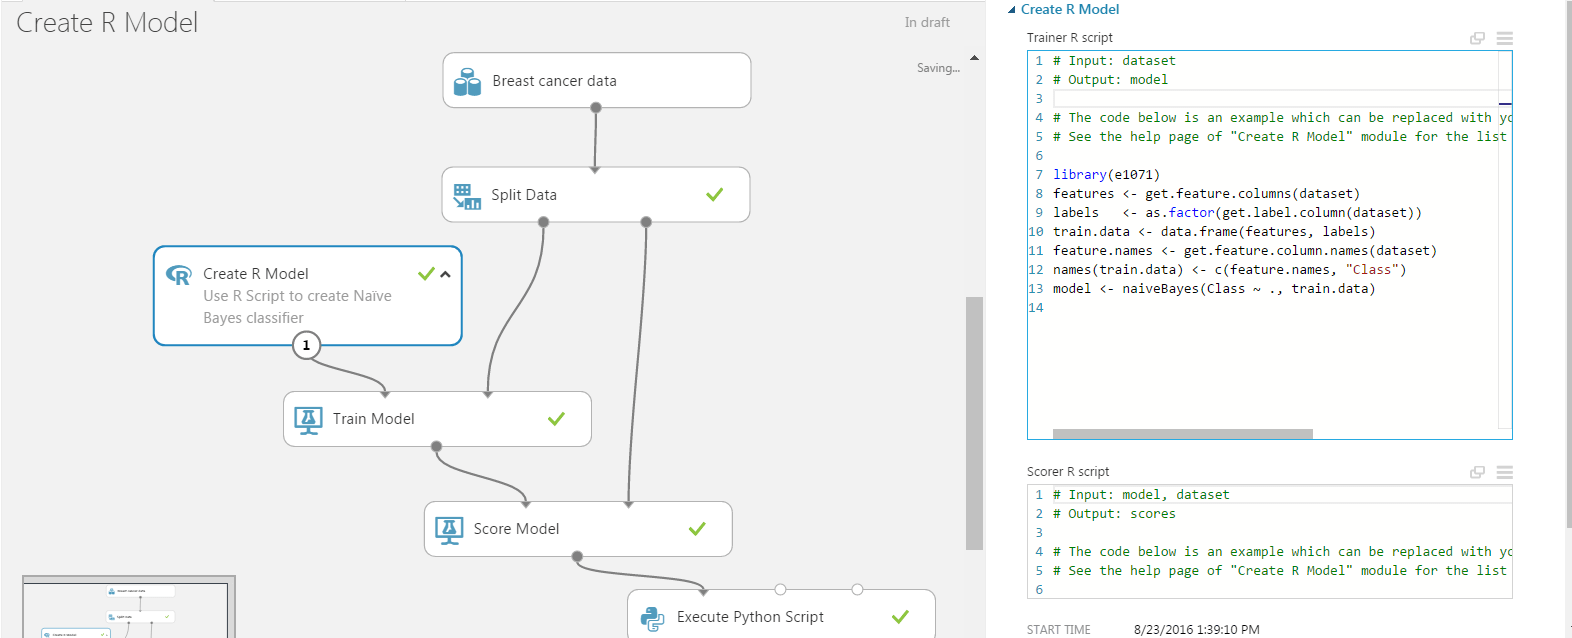Click the experiment minimap thumbnail

pos(128,608)
